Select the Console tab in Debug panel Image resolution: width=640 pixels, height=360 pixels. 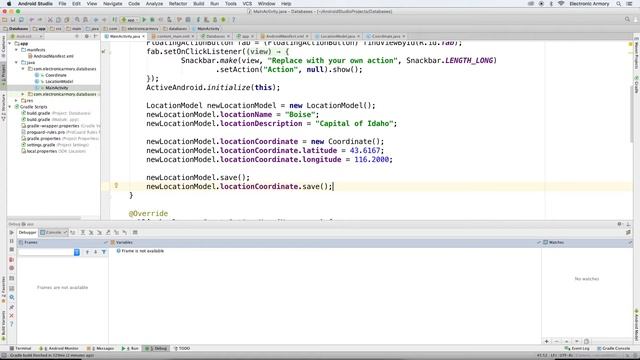(x=53, y=233)
